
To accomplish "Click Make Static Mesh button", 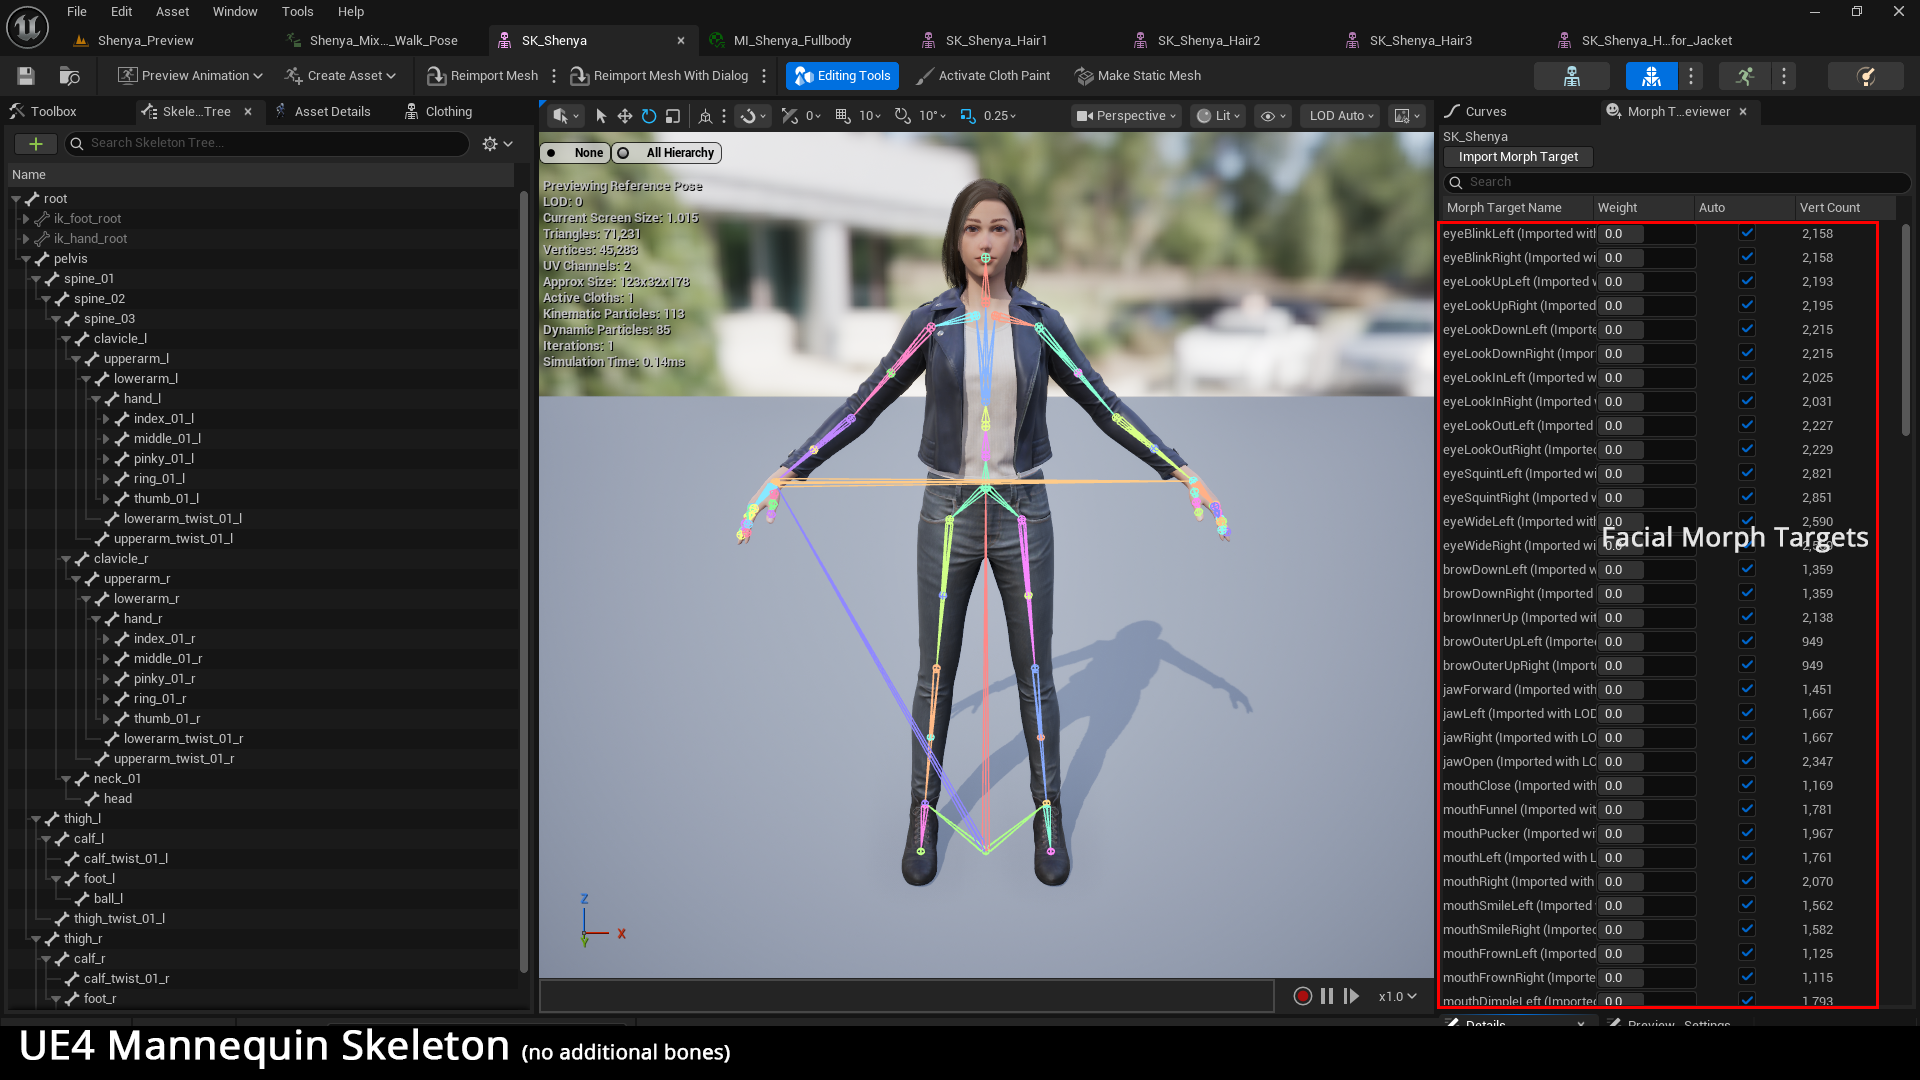I will pyautogui.click(x=1138, y=76).
